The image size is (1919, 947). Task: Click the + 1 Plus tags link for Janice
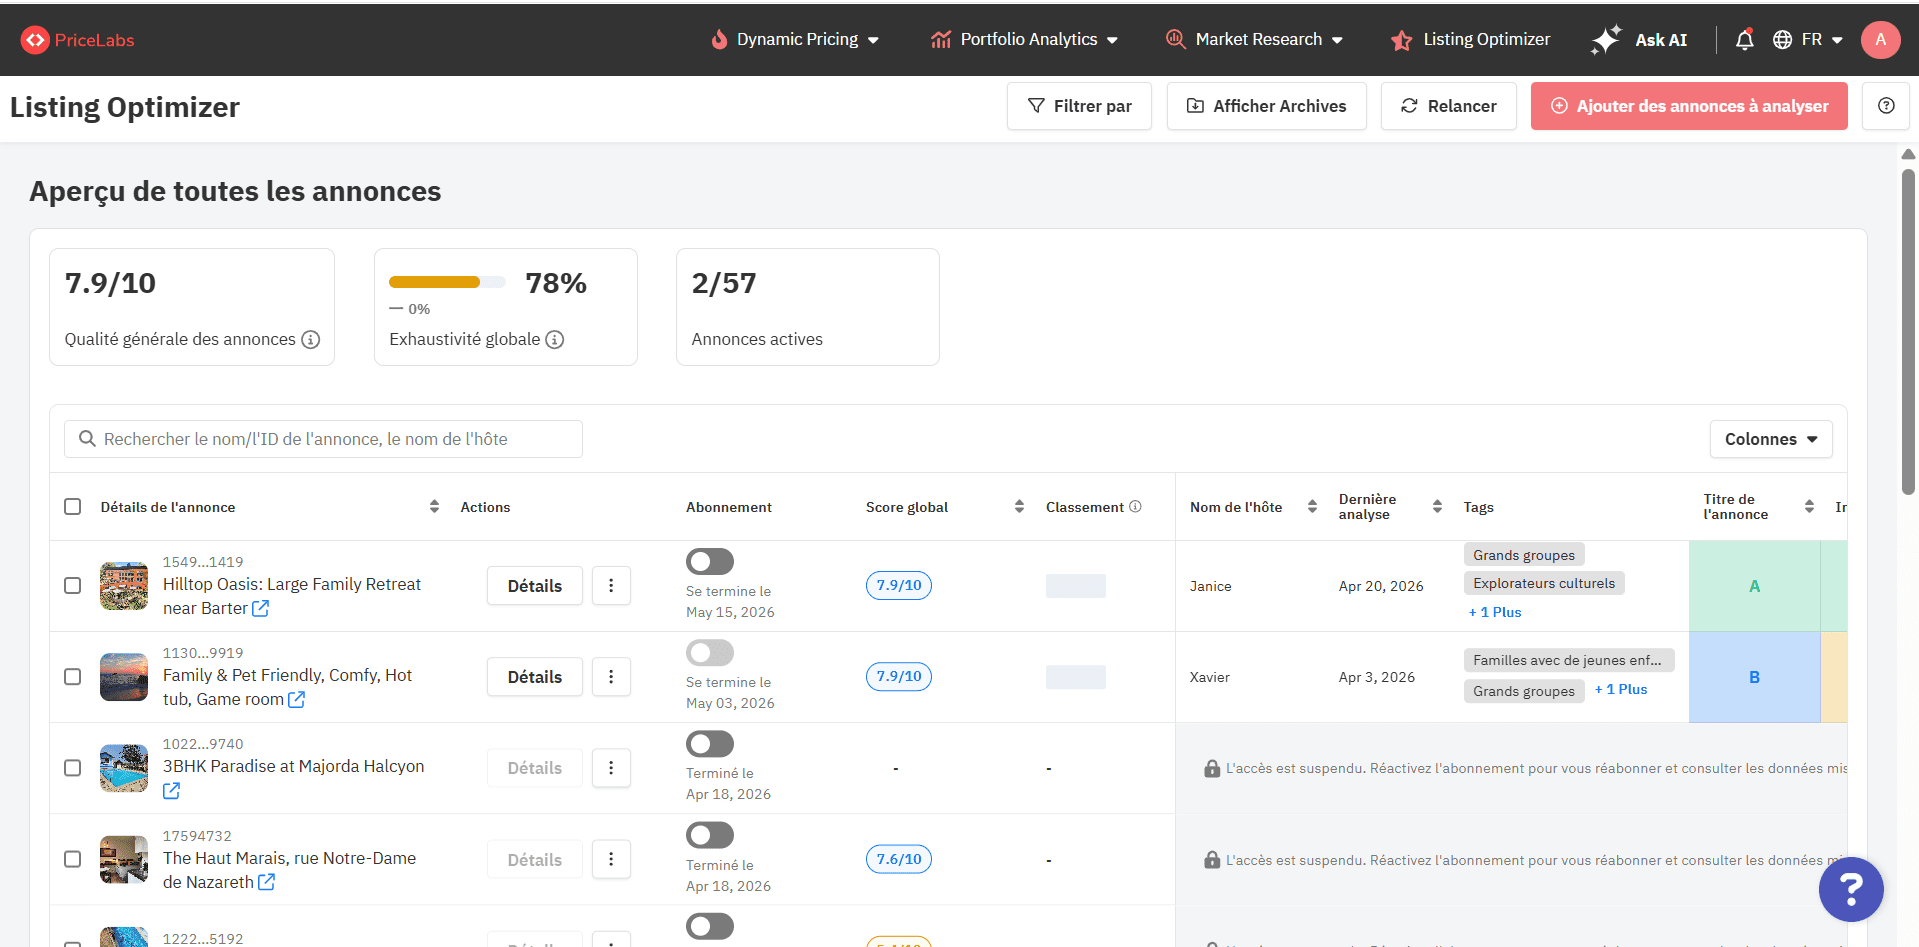coord(1494,611)
